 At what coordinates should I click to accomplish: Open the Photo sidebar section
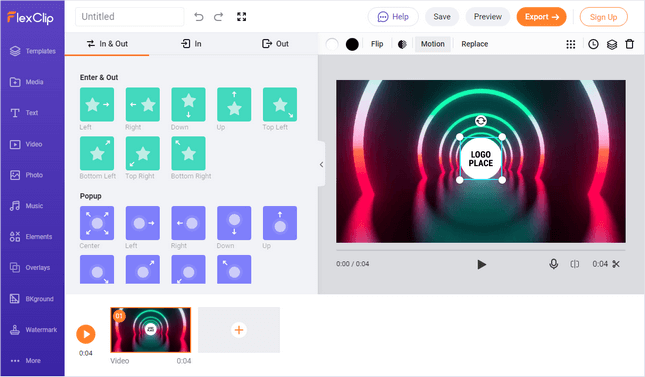point(26,175)
